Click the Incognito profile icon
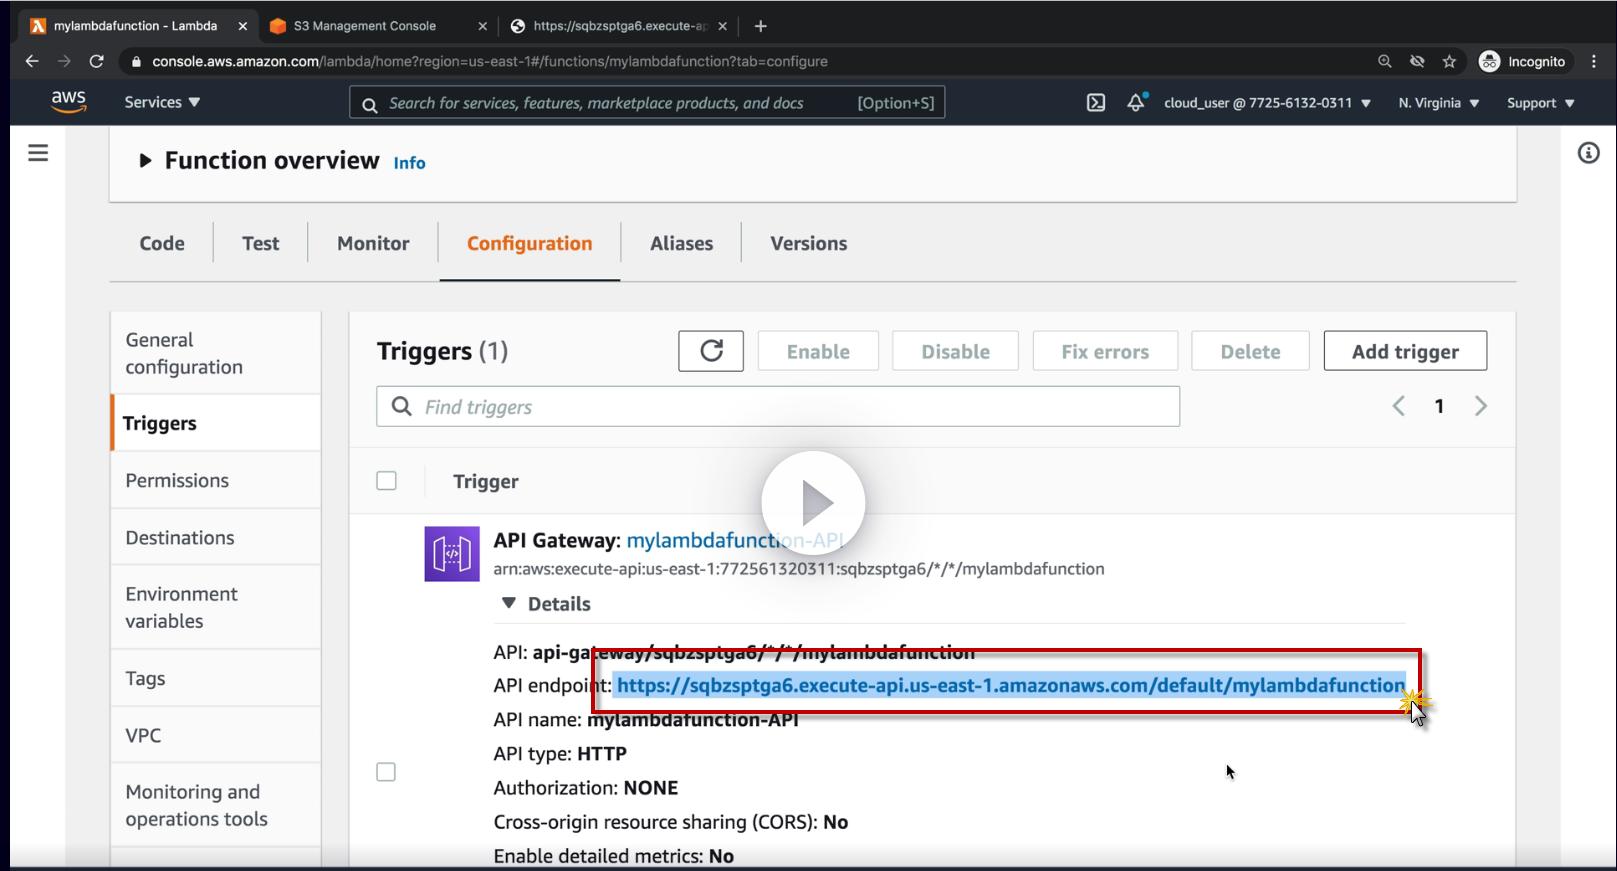The width and height of the screenshot is (1617, 871). pos(1489,61)
